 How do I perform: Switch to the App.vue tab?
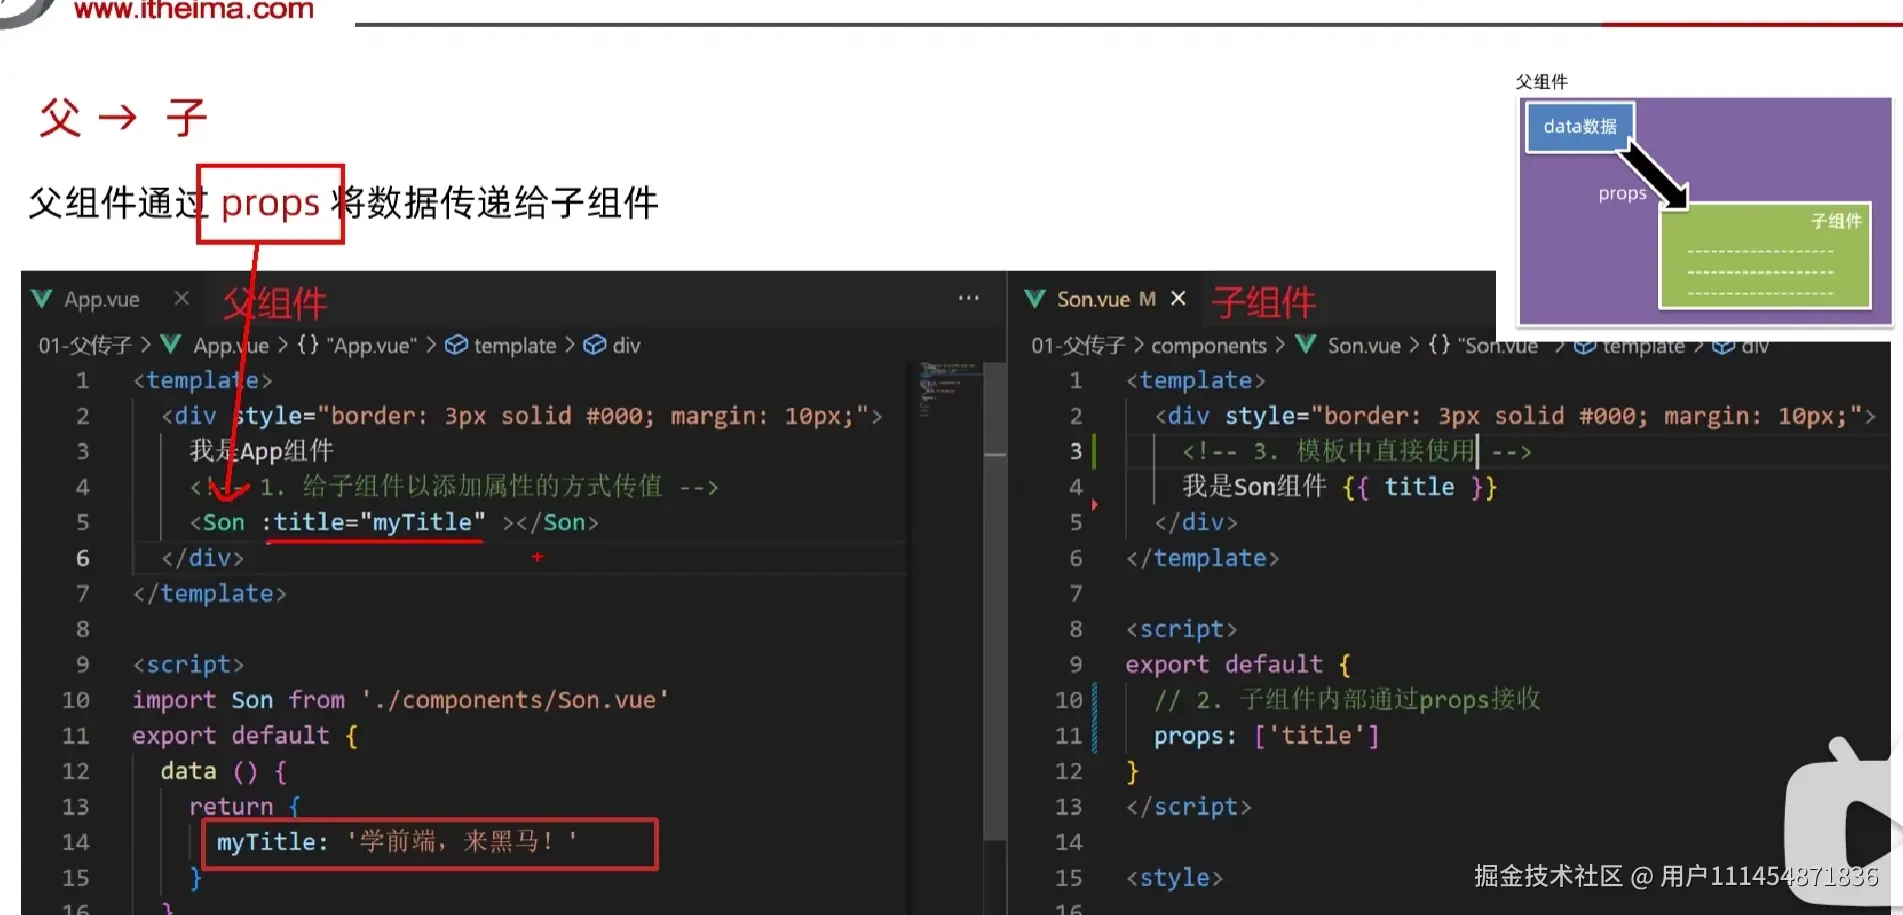click(x=102, y=299)
